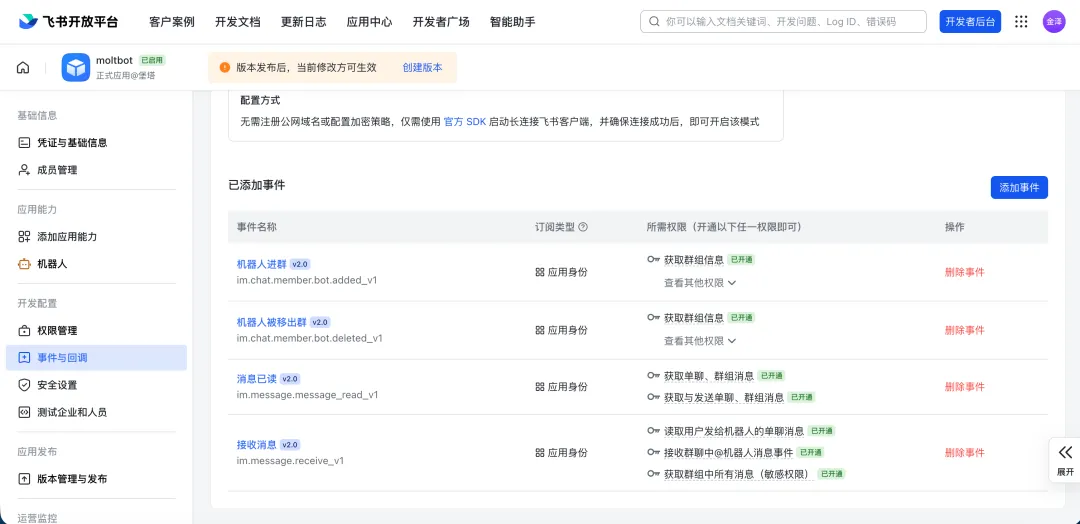This screenshot has height=524, width=1080.
Task: Delete the 接收消息 event
Action: coord(964,452)
